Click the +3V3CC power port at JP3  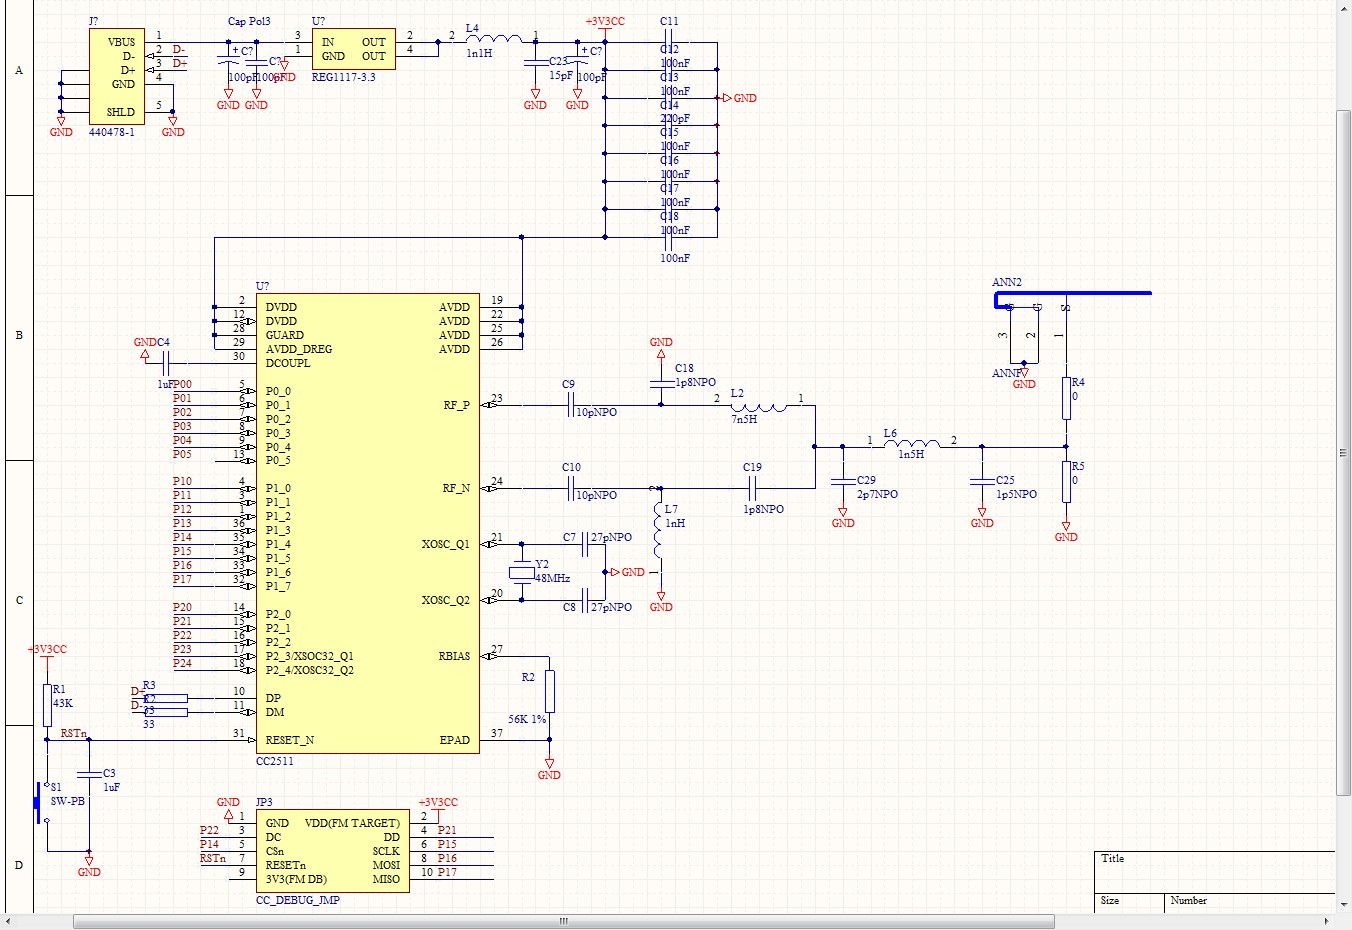coord(438,803)
